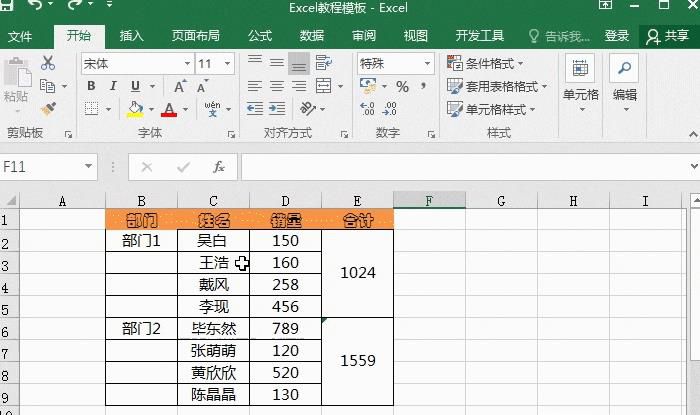Click 登录 sign in
The height and width of the screenshot is (415, 700).
click(x=617, y=36)
